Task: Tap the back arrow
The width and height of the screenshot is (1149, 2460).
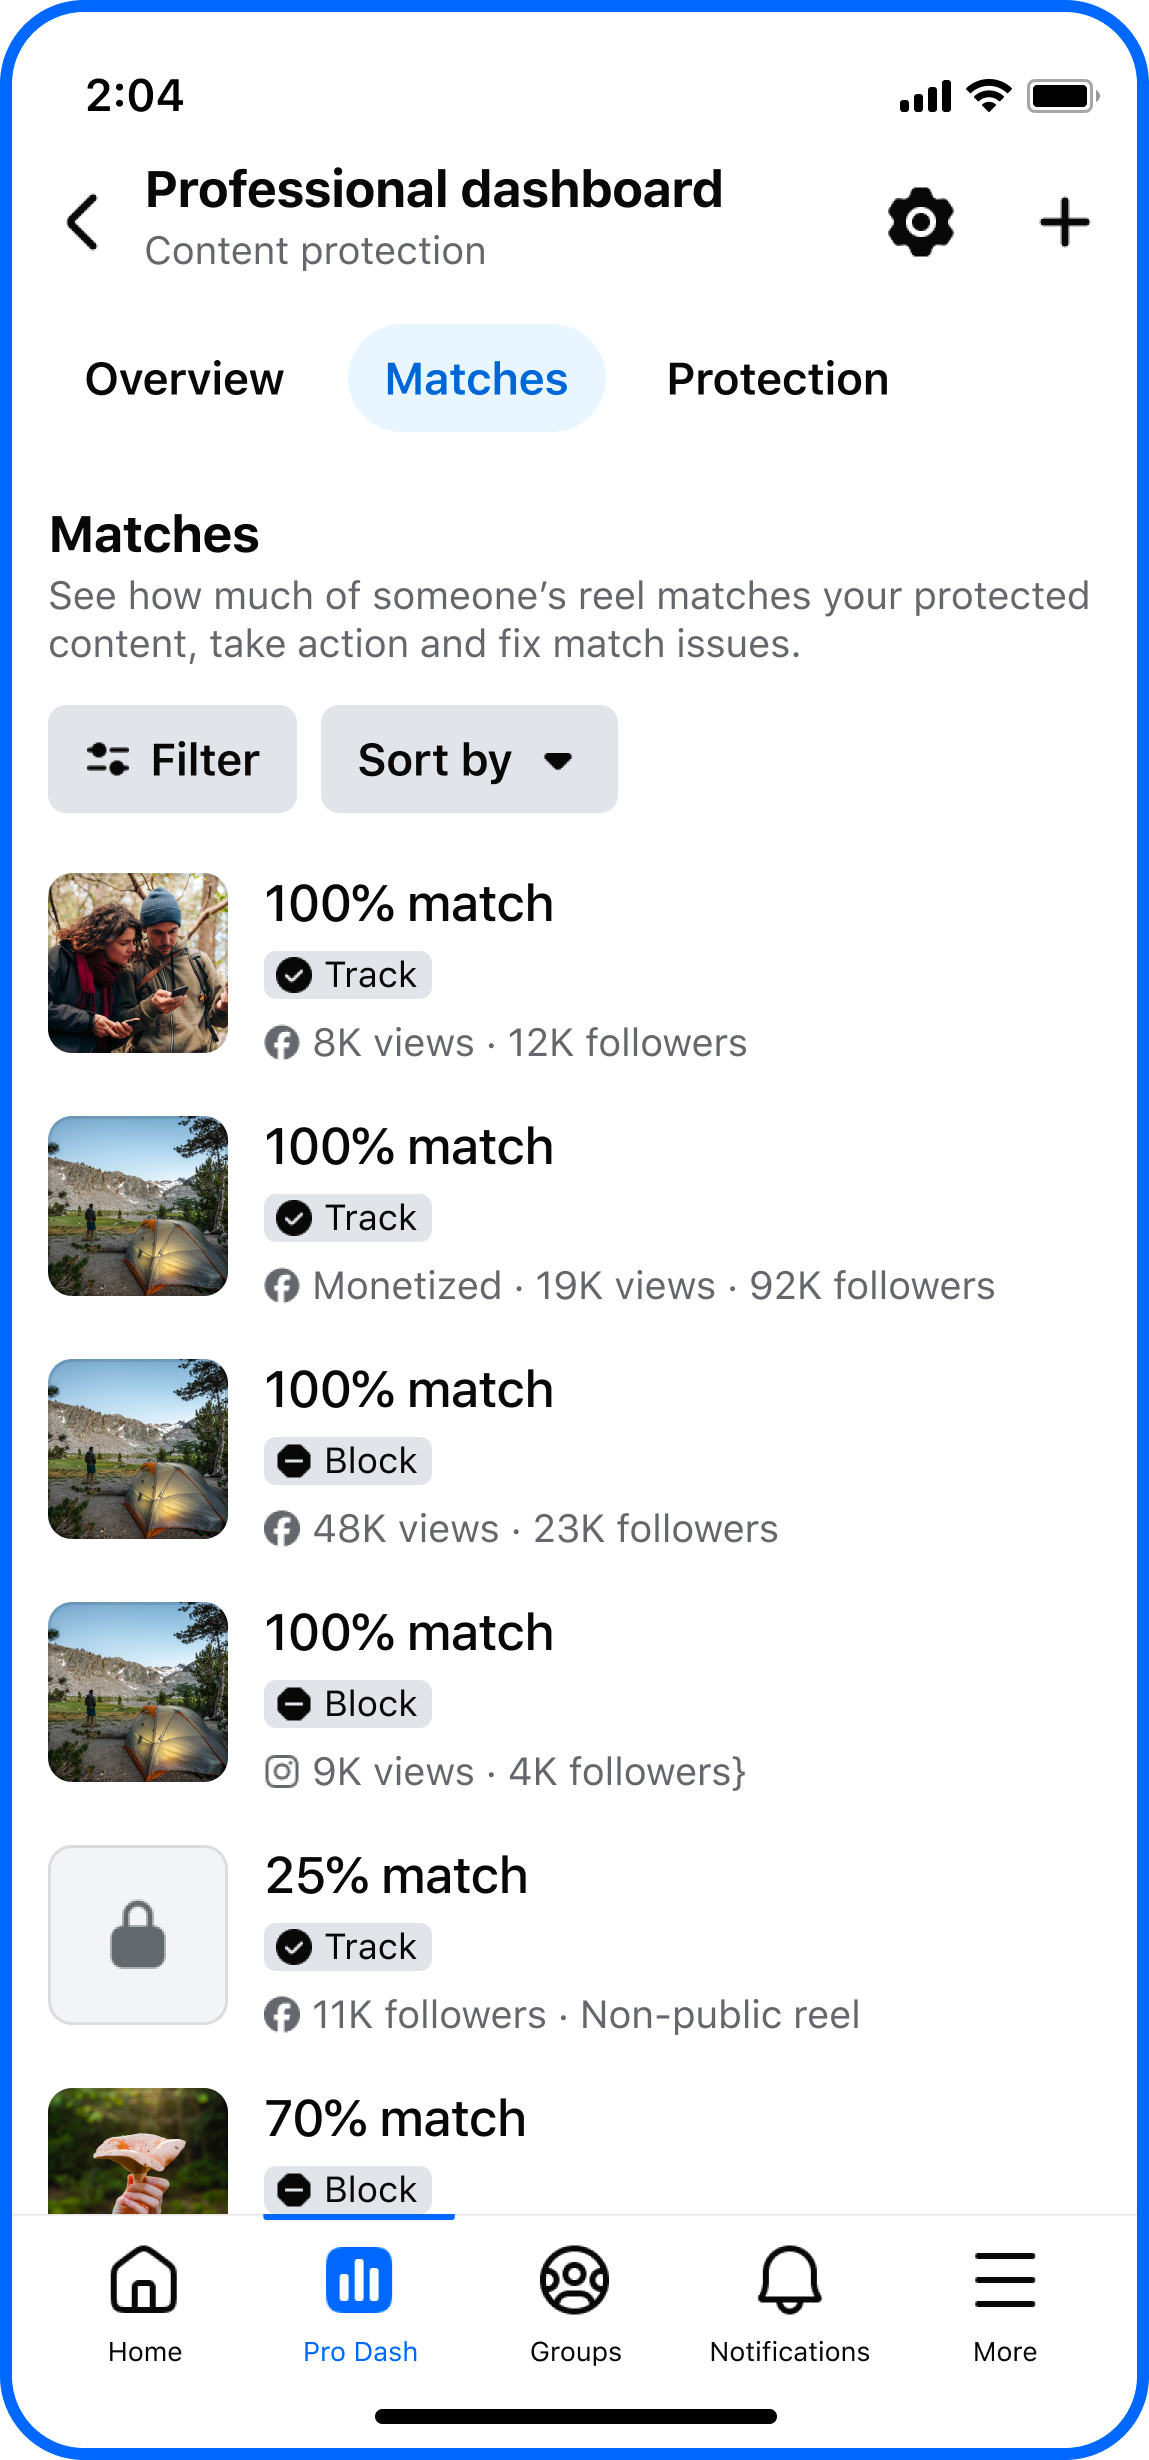Action: tap(82, 221)
